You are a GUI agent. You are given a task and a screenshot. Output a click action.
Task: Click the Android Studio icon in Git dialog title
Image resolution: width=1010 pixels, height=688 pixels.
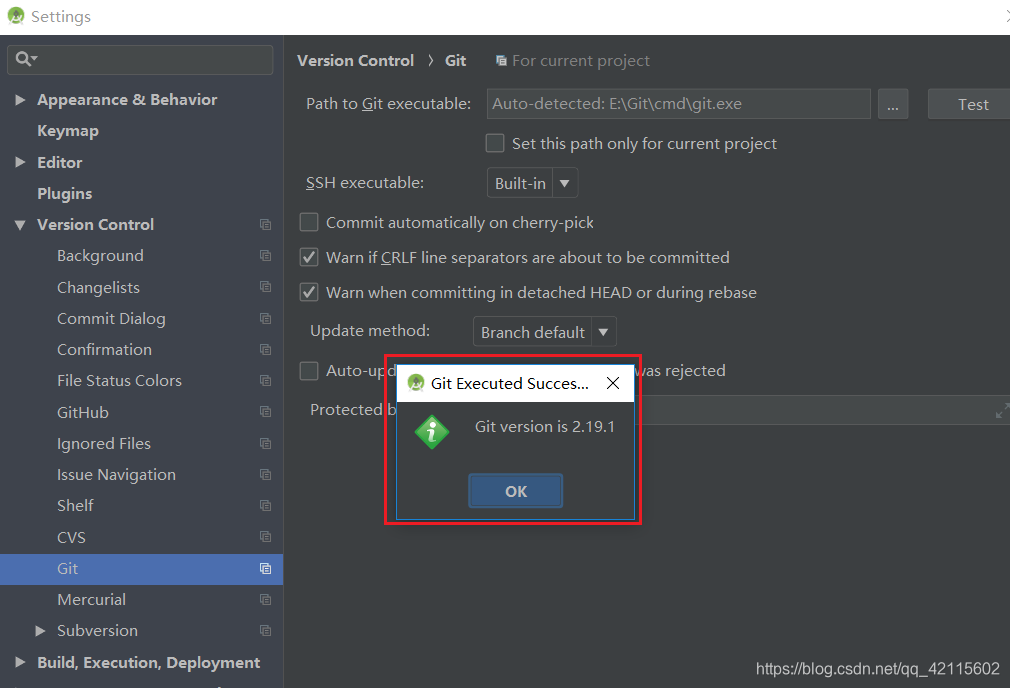[416, 383]
